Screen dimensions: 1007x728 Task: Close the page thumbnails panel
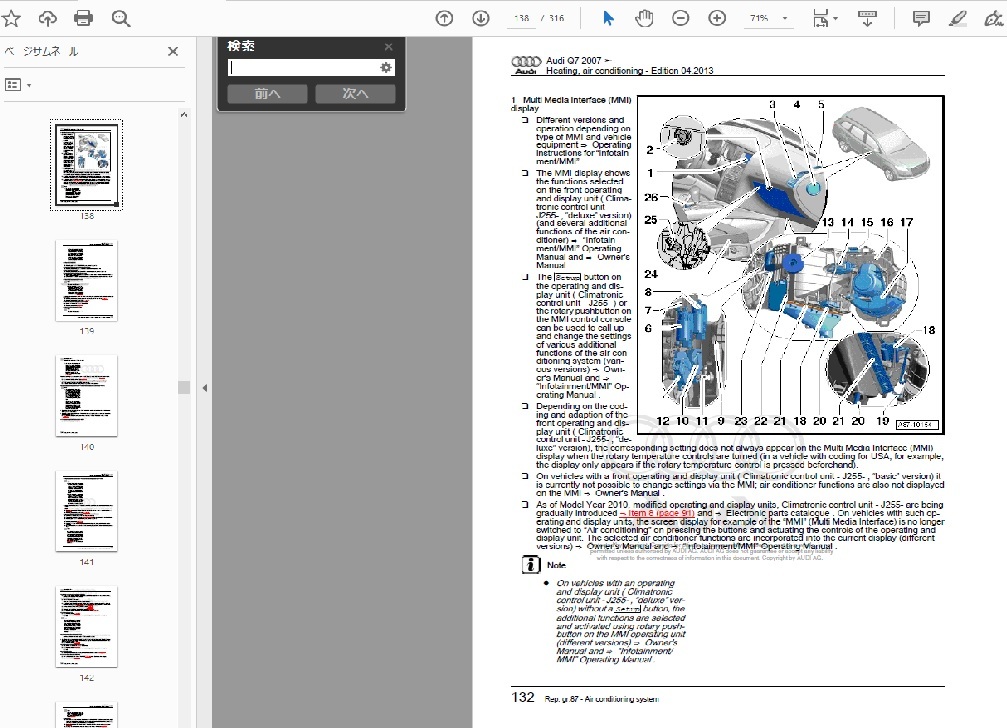coord(173,51)
